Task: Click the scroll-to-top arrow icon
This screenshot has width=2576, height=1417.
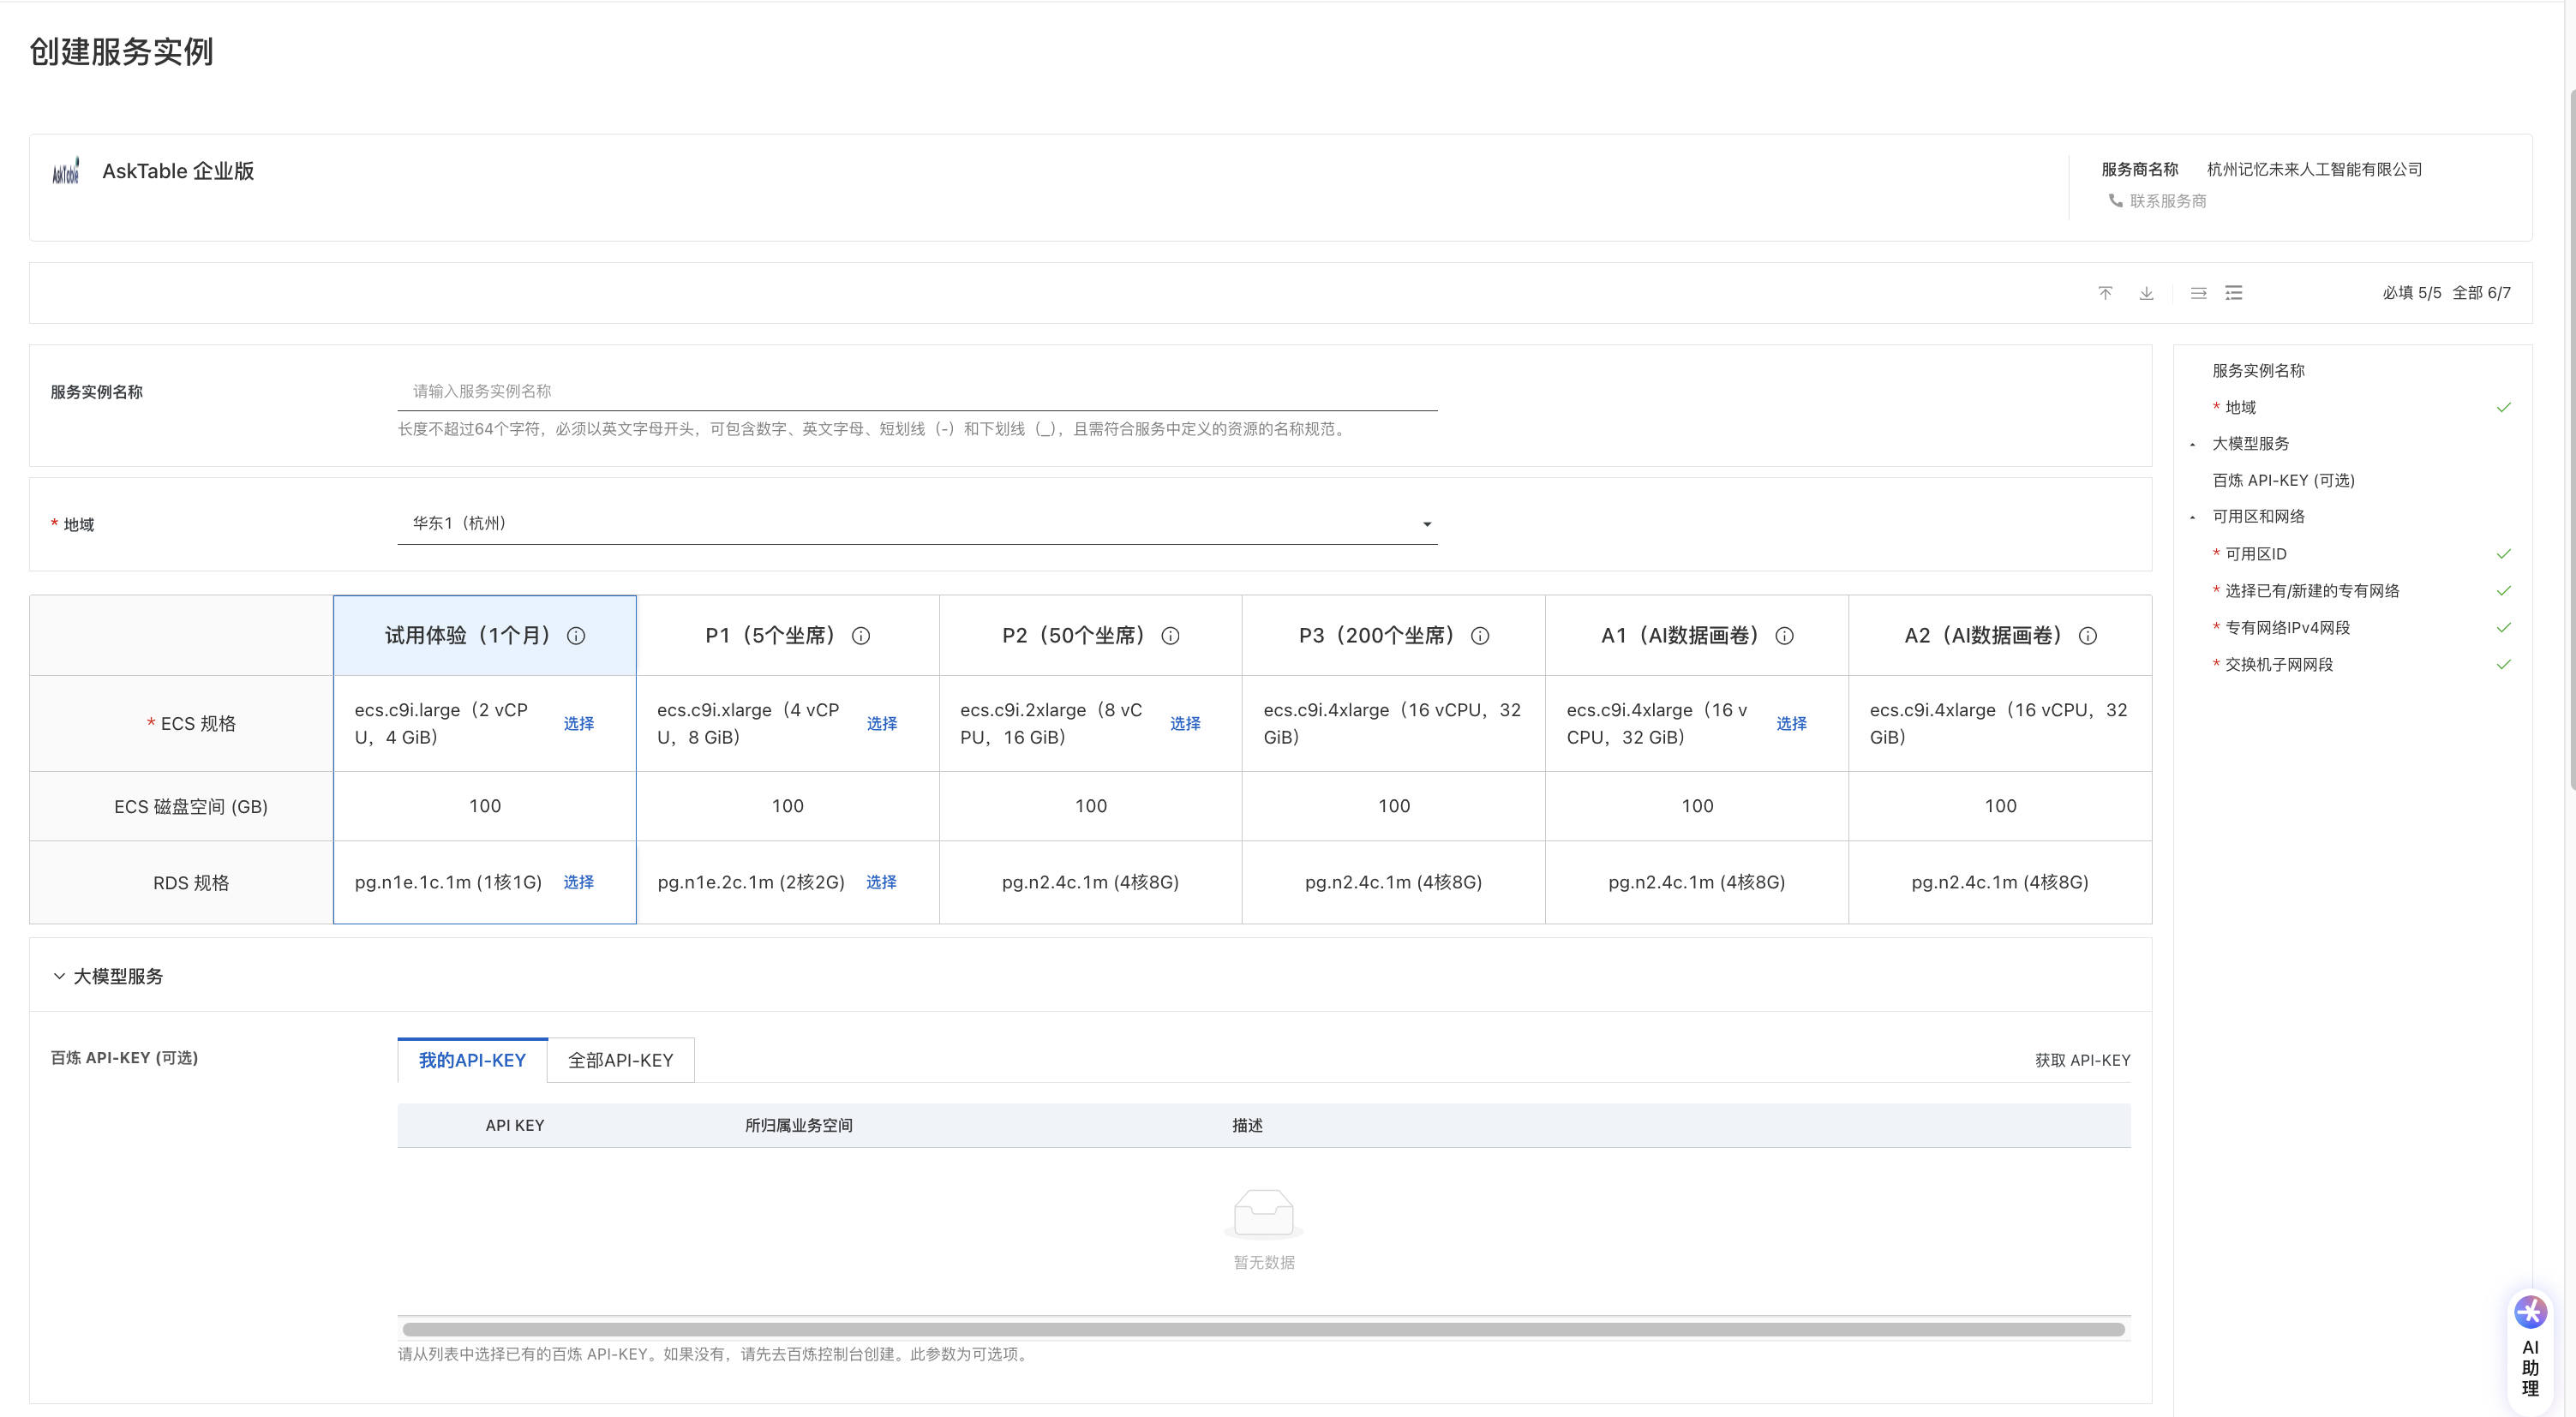Action: click(x=2105, y=293)
